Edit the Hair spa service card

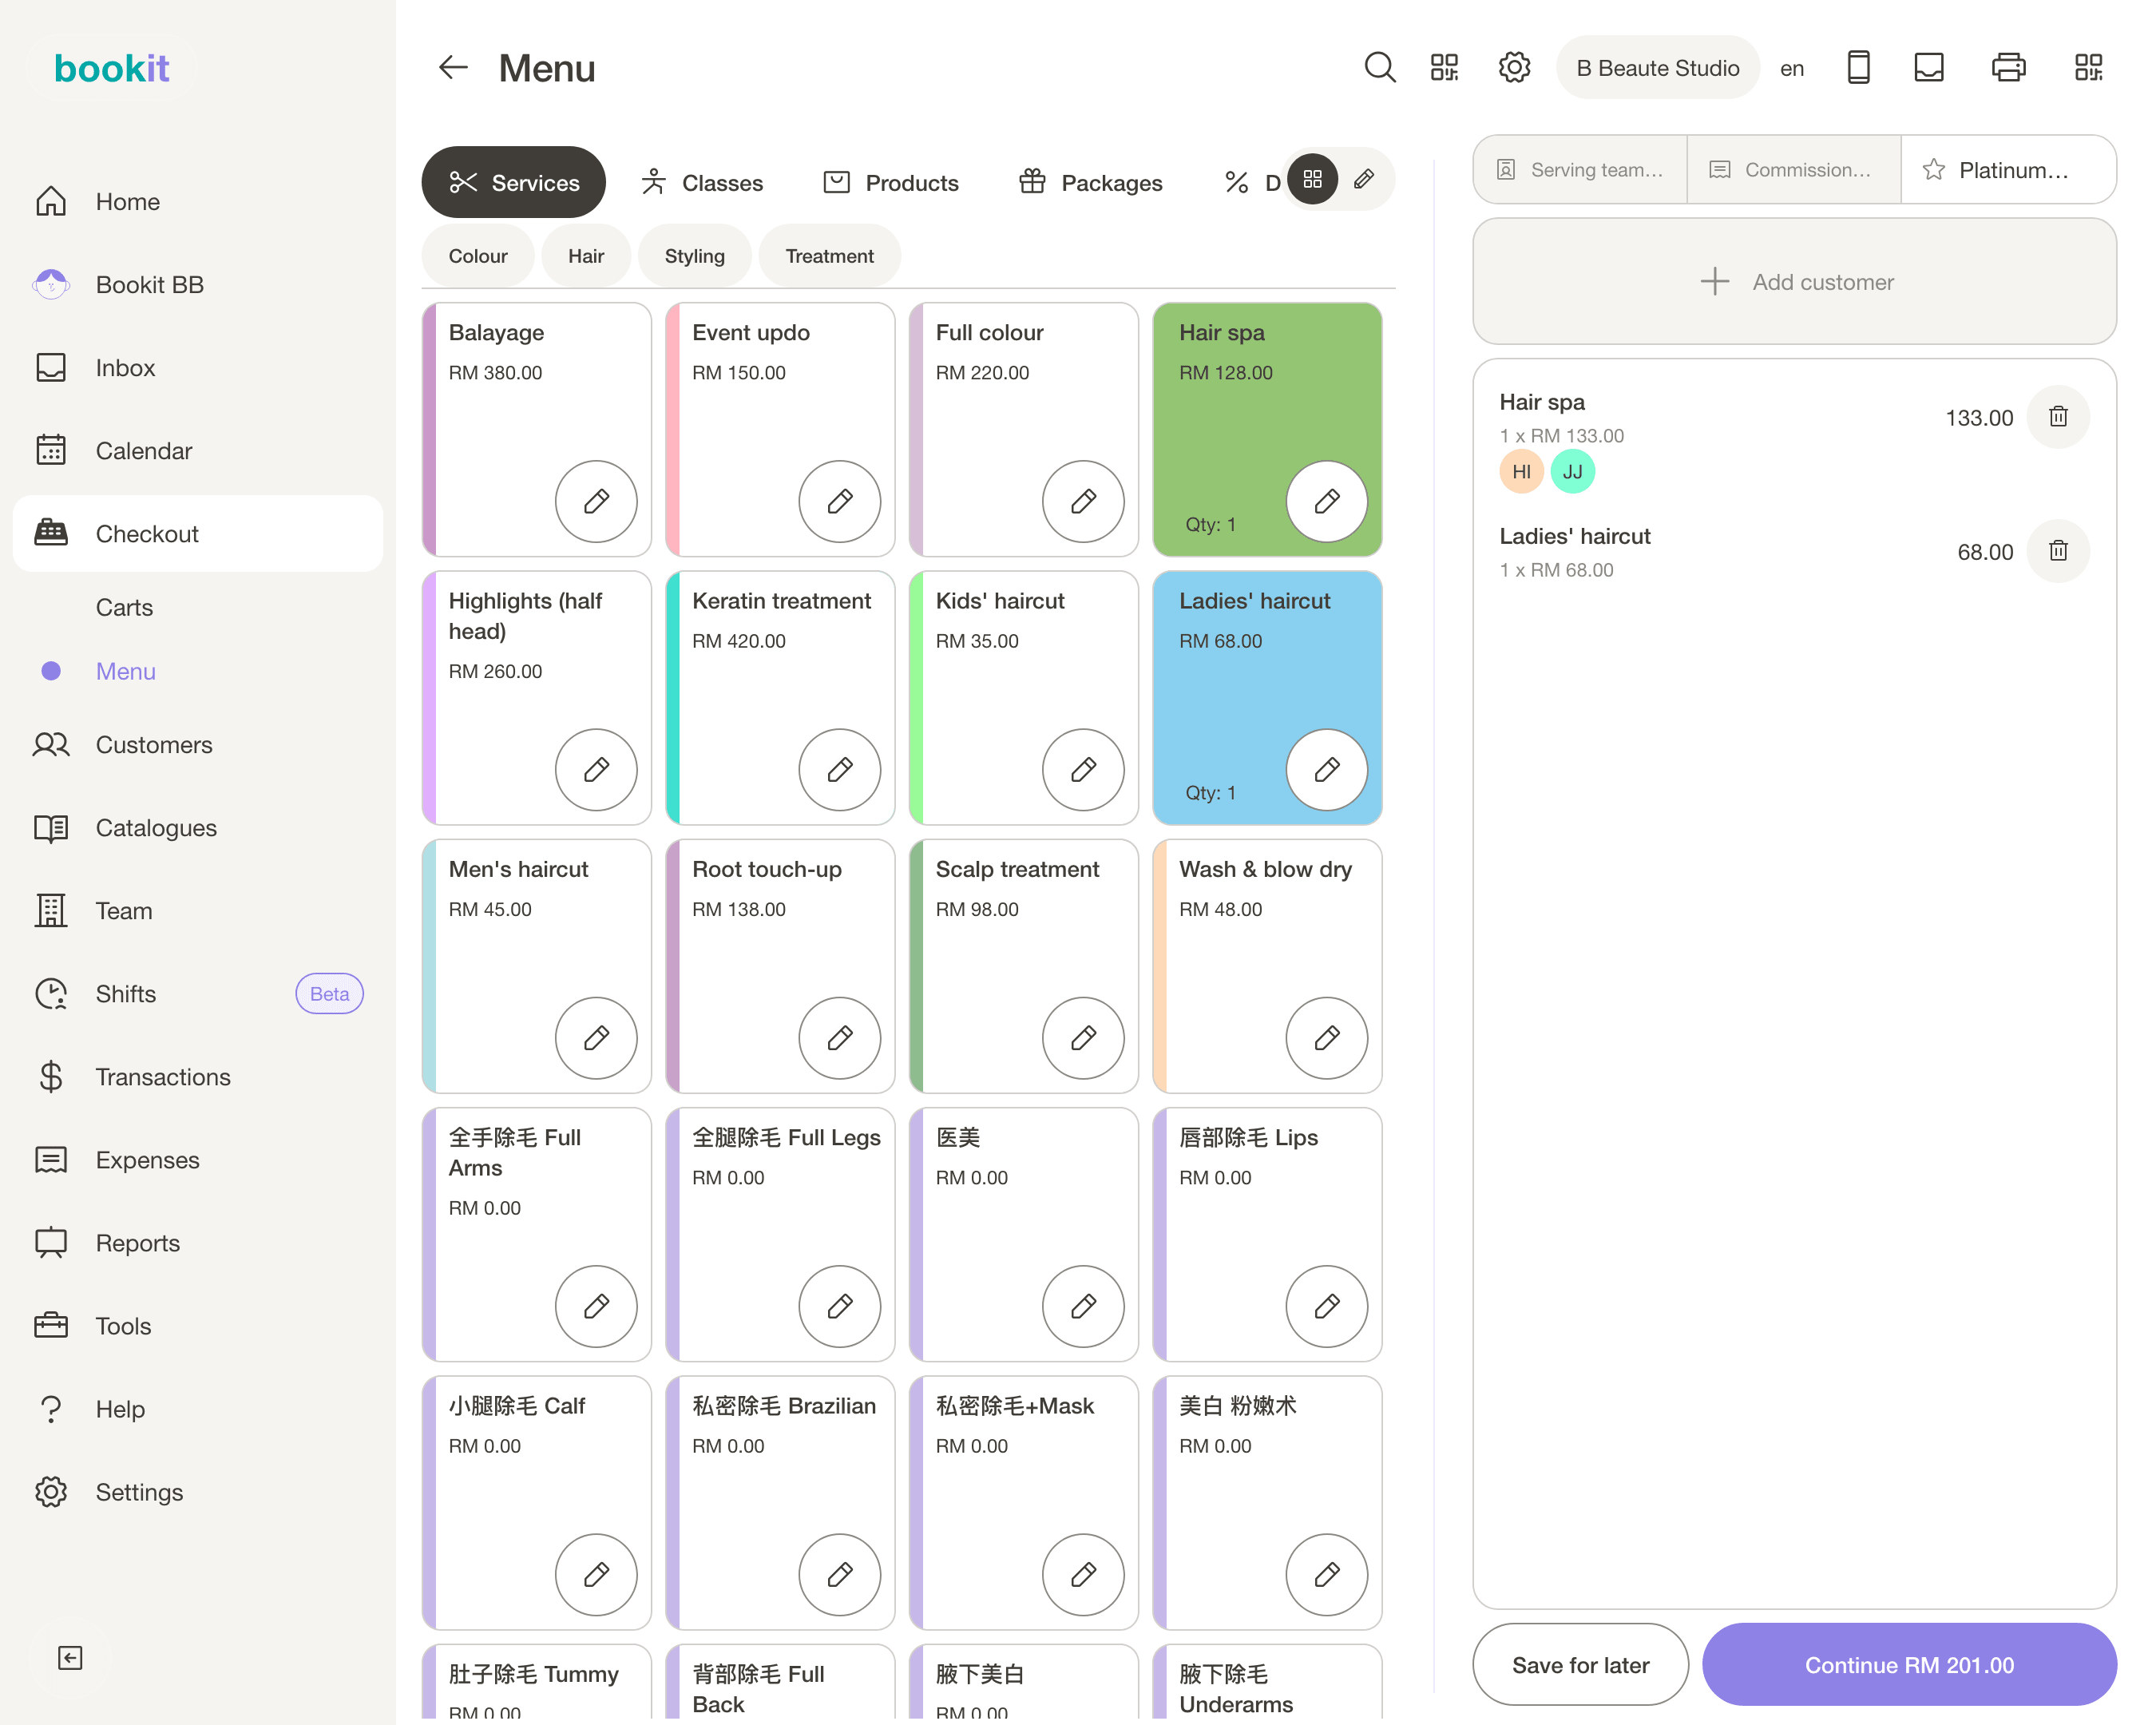tap(1326, 501)
